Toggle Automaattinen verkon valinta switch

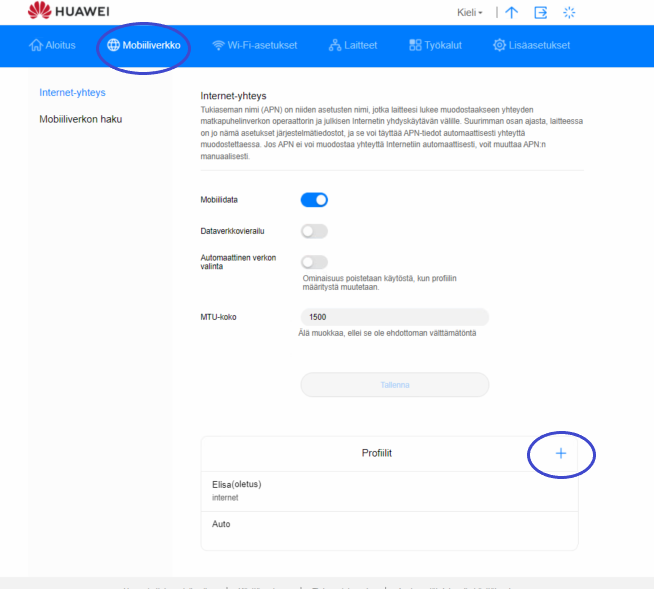click(x=314, y=262)
